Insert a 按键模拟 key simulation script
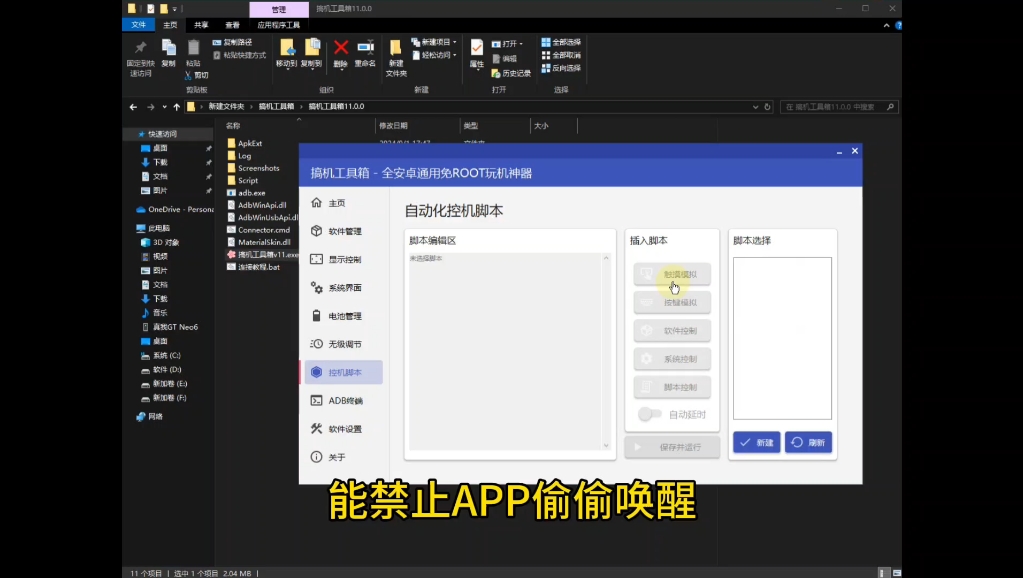1023x578 pixels. click(672, 302)
